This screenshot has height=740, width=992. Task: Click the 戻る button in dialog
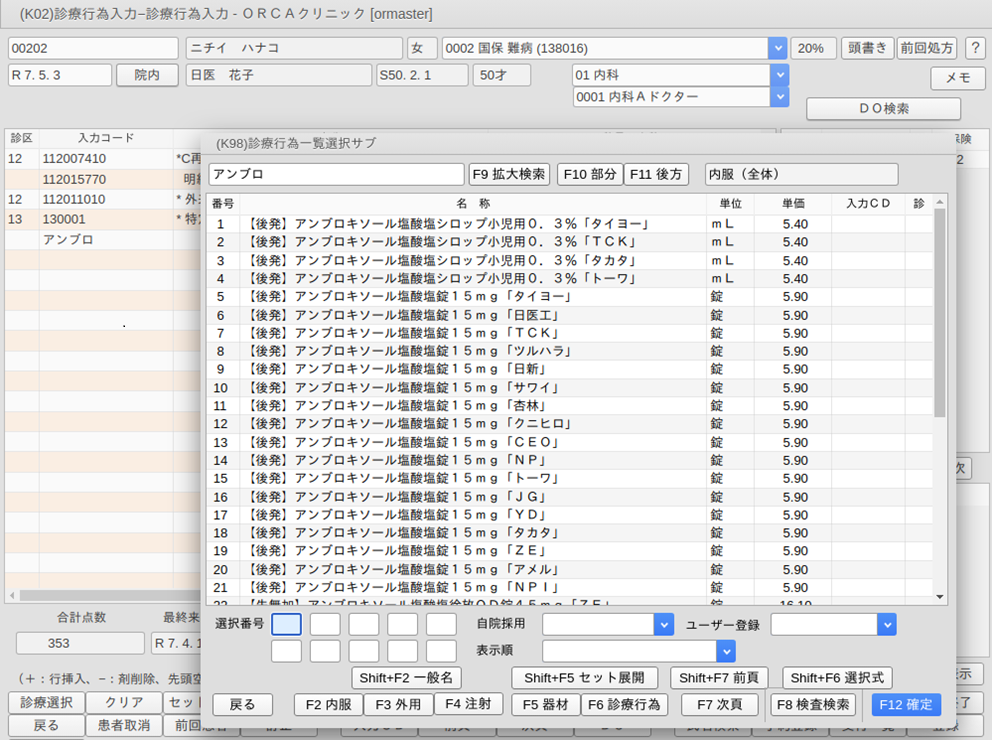pyautogui.click(x=242, y=705)
